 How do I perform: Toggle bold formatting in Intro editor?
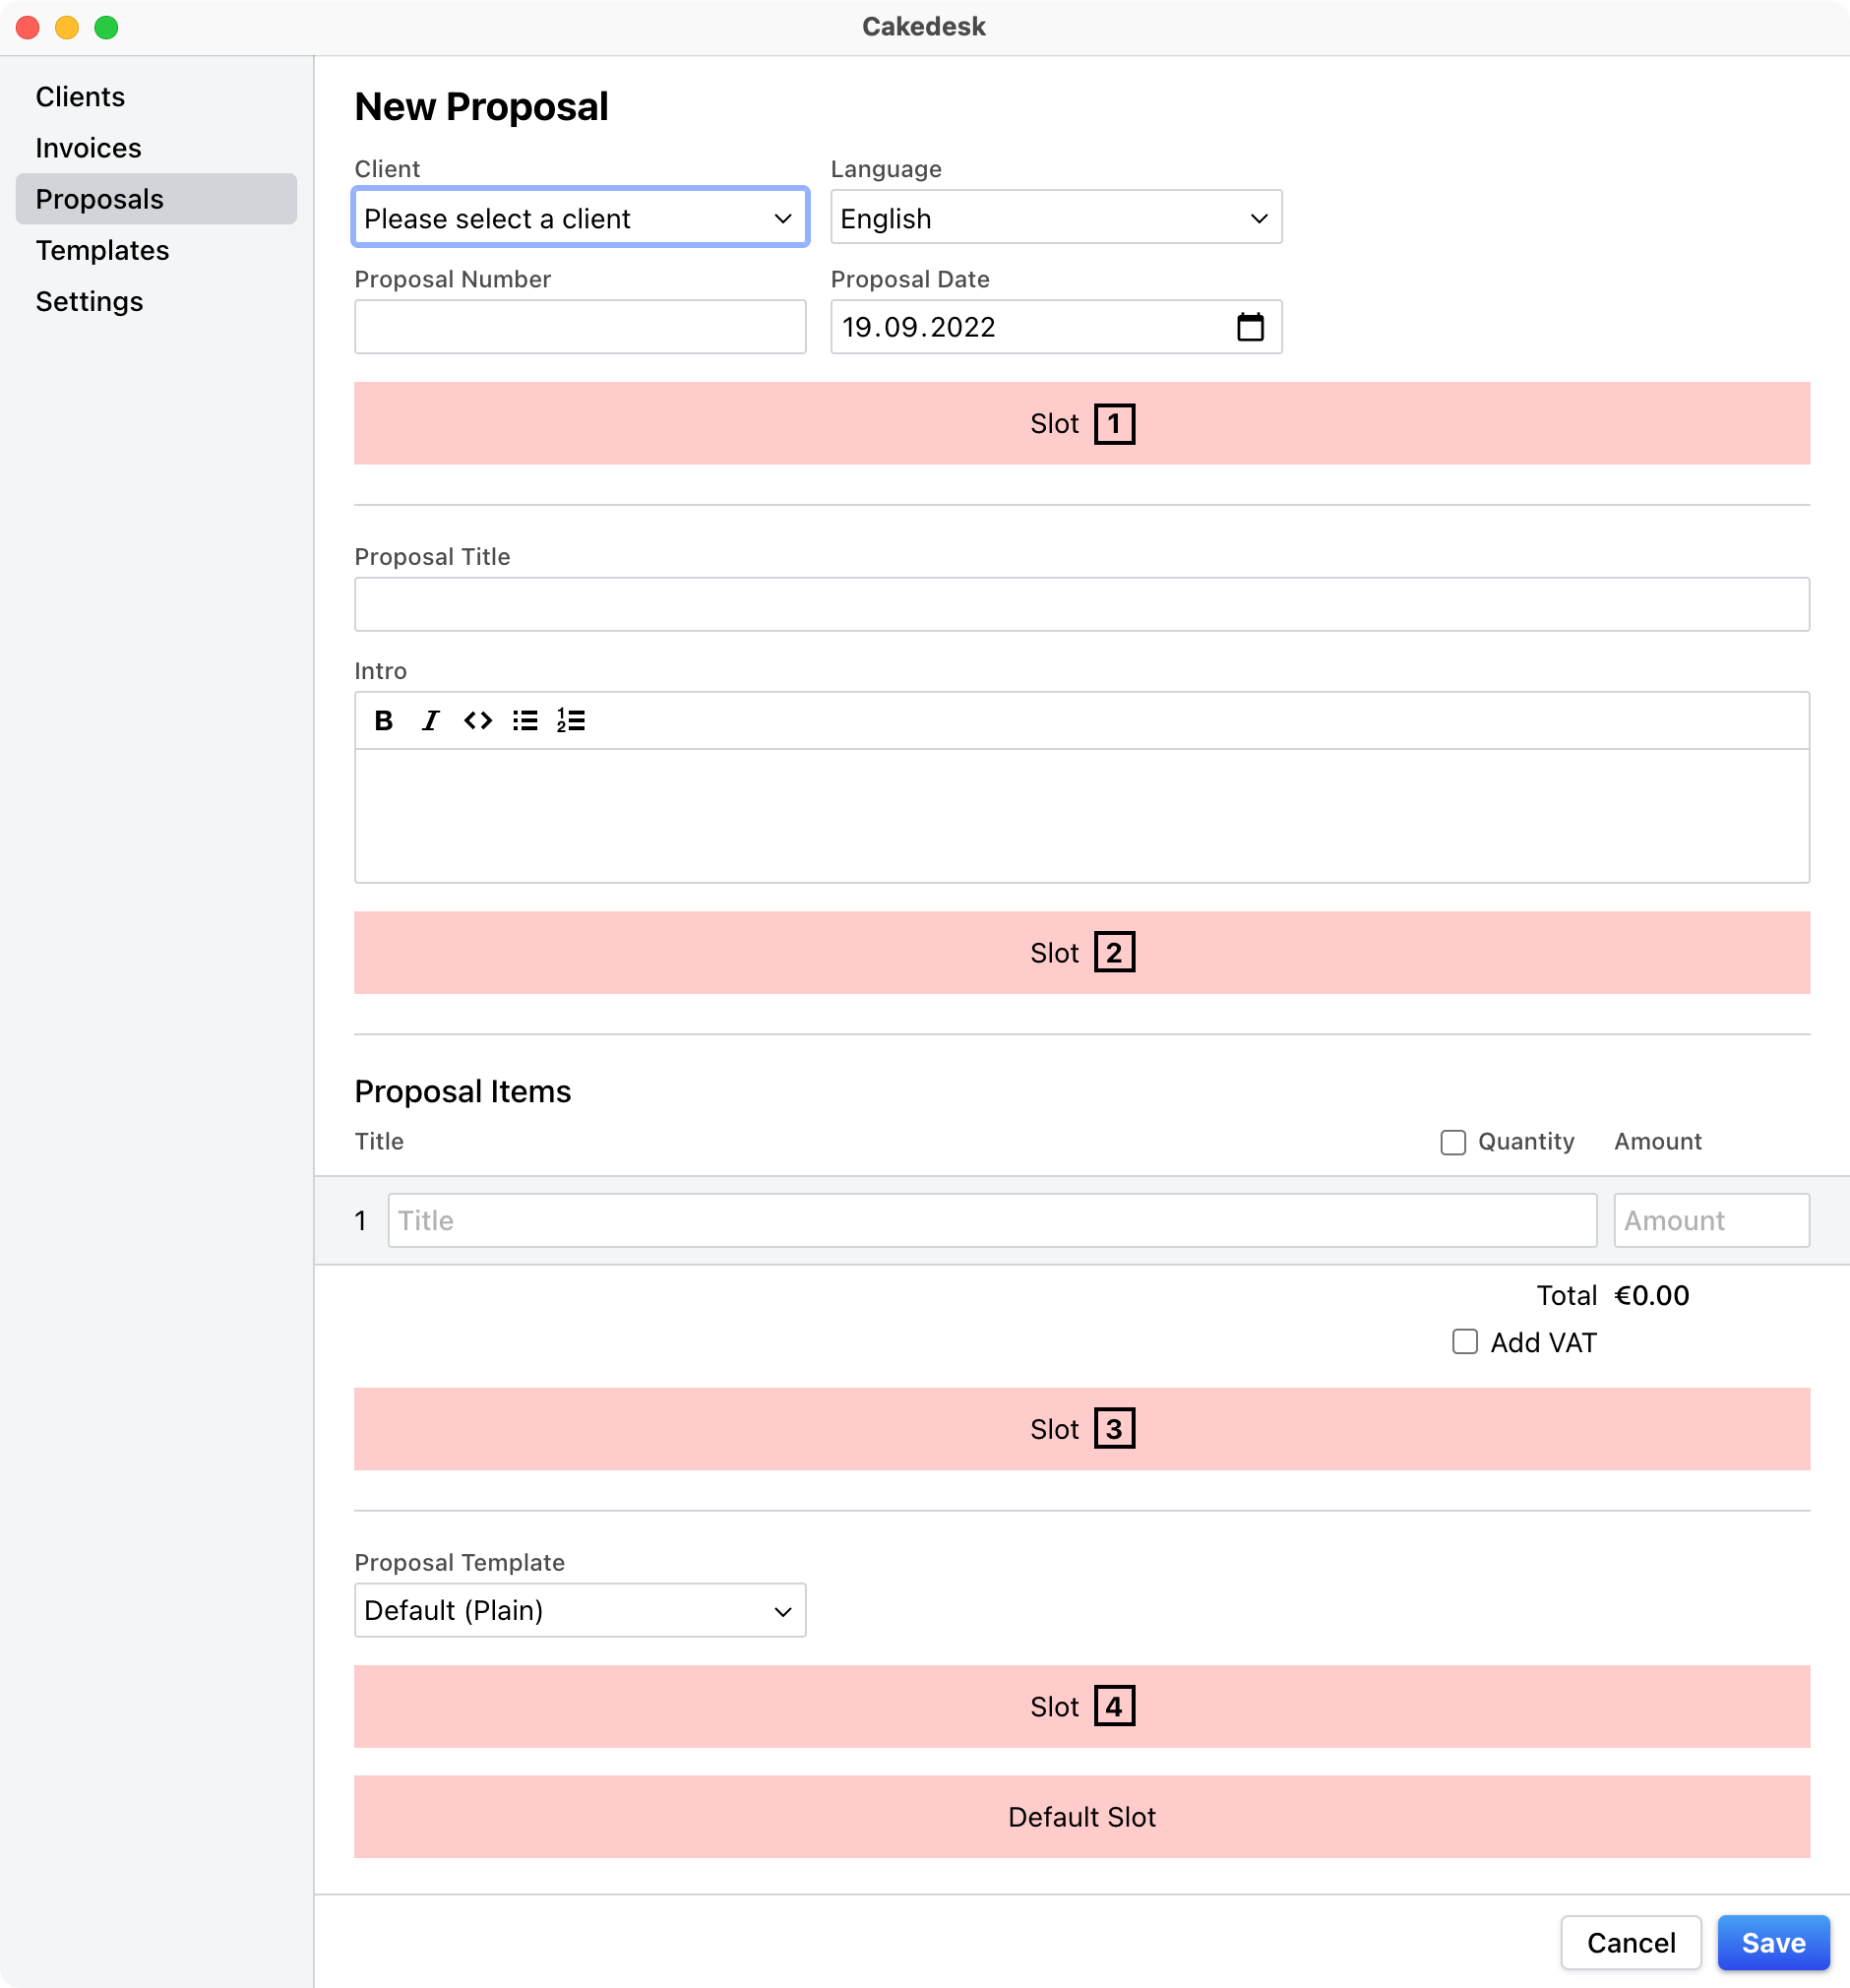(x=383, y=720)
